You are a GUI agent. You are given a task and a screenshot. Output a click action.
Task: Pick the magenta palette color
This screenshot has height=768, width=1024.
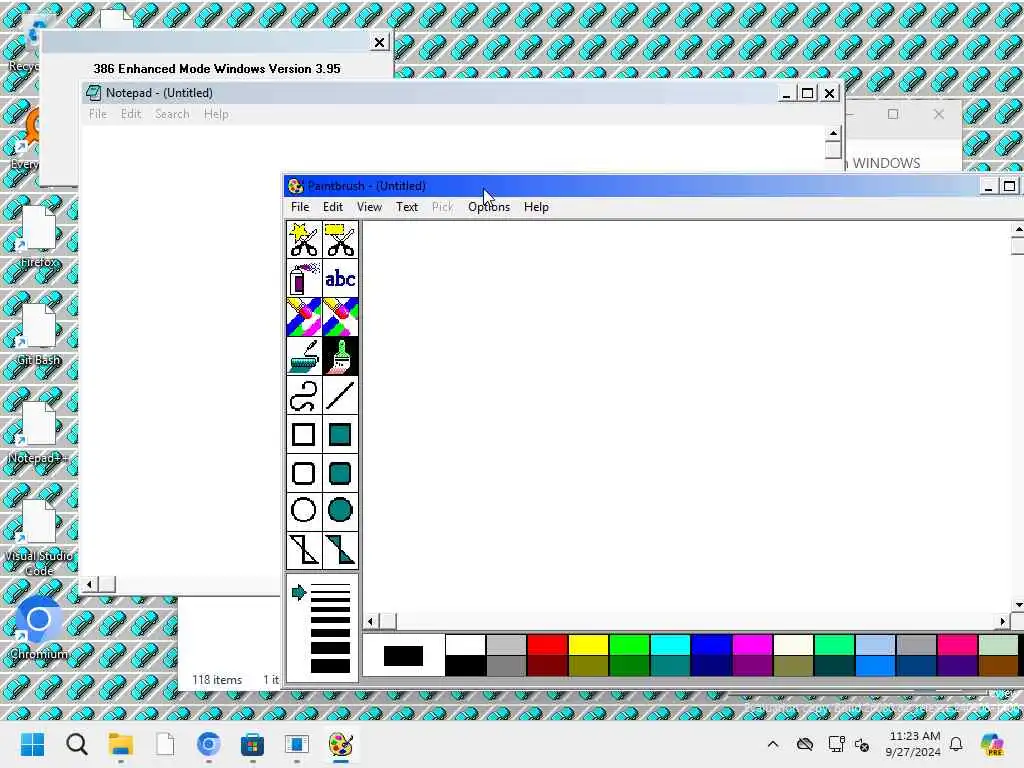click(x=752, y=645)
